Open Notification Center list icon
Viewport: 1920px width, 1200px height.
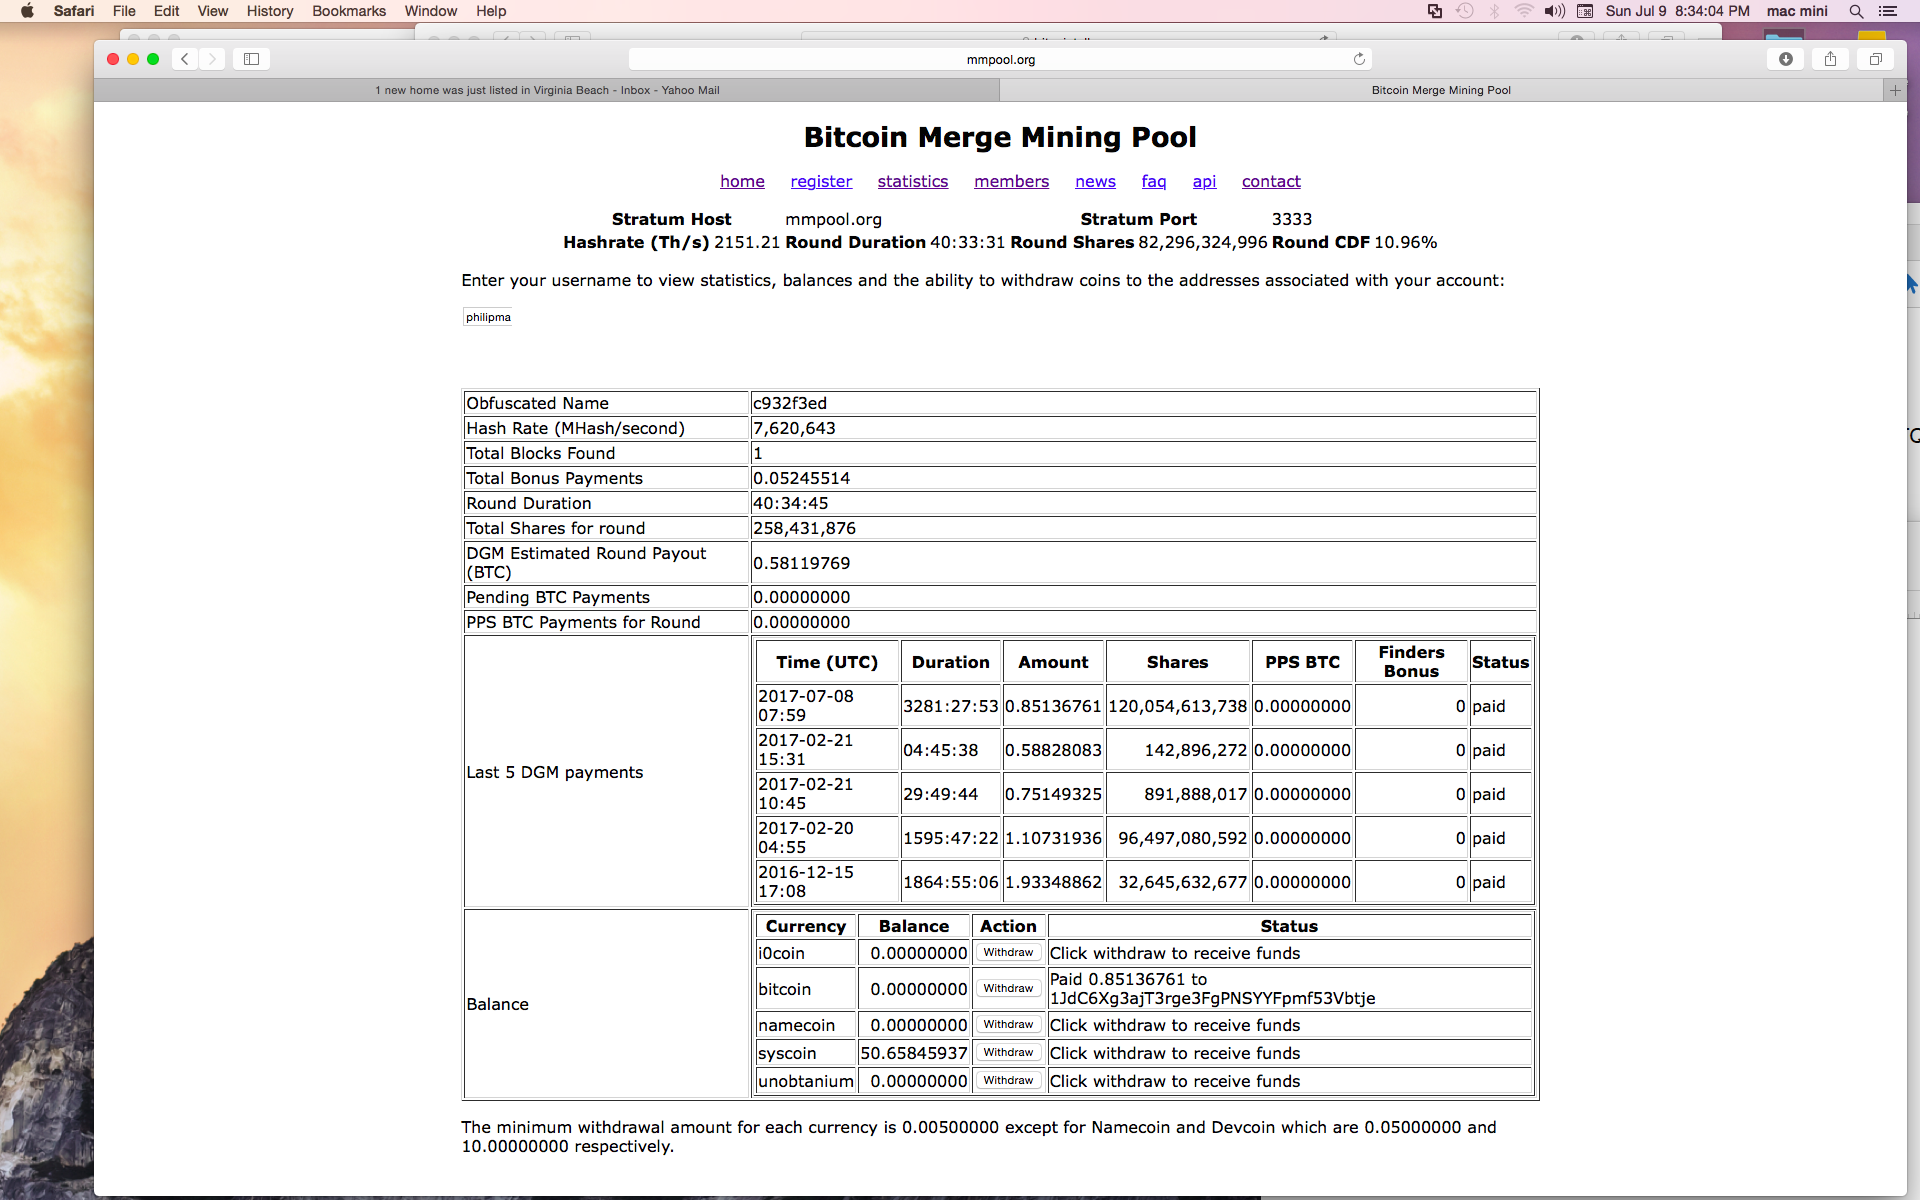(x=1888, y=11)
